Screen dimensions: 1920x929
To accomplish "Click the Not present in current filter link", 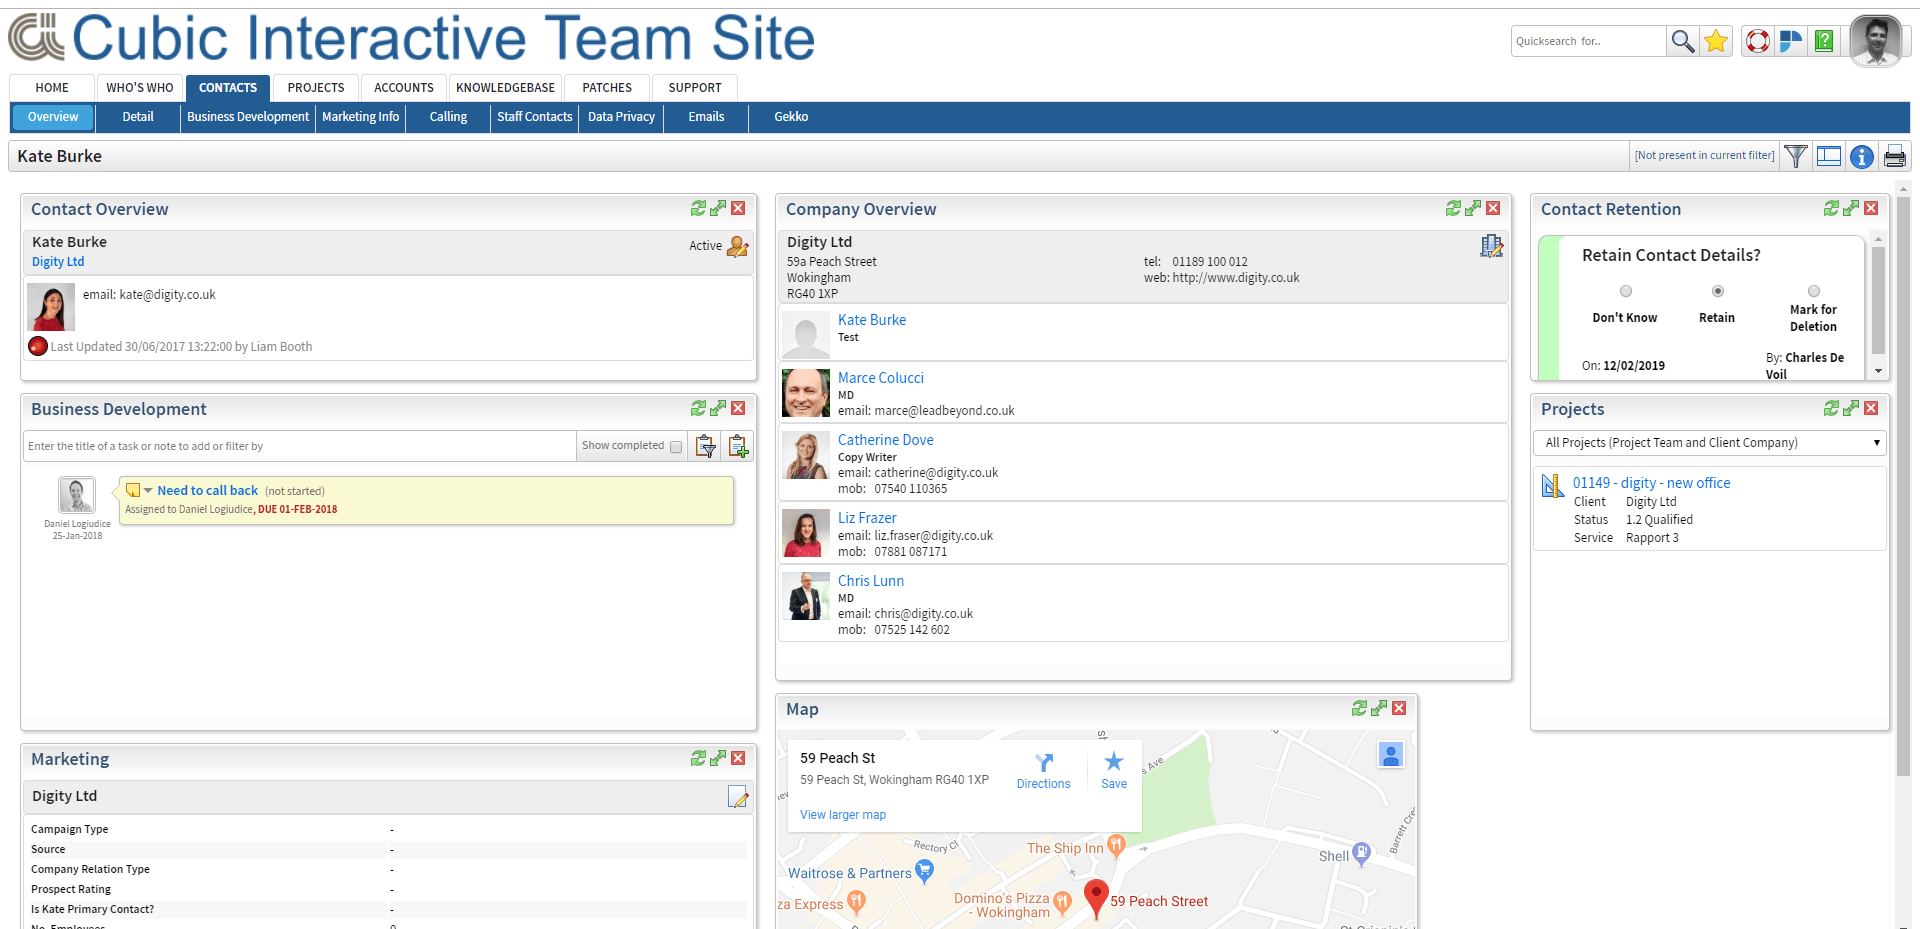I will (1705, 156).
